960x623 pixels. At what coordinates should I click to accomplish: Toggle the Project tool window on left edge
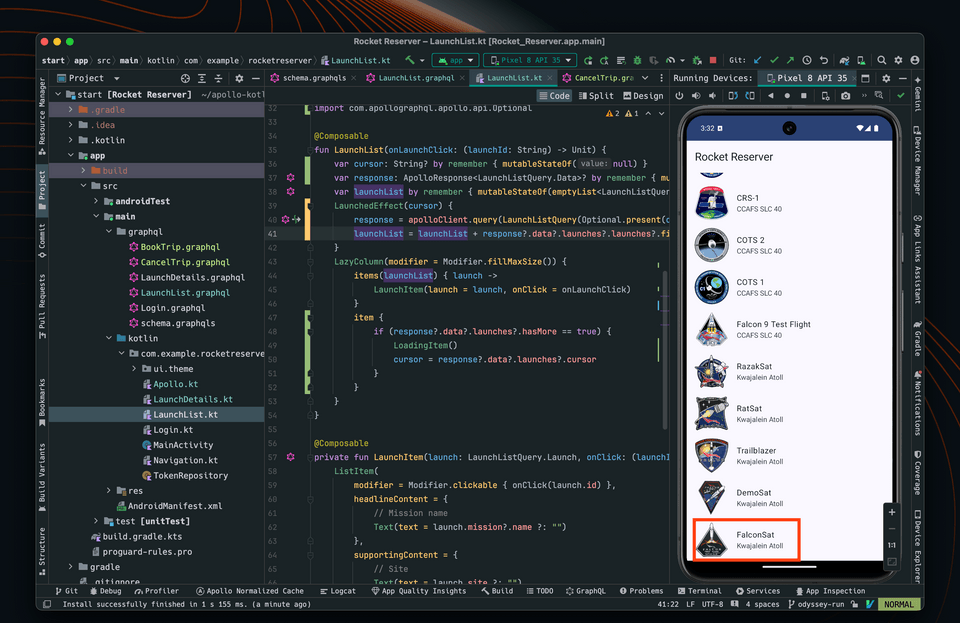pos(42,190)
